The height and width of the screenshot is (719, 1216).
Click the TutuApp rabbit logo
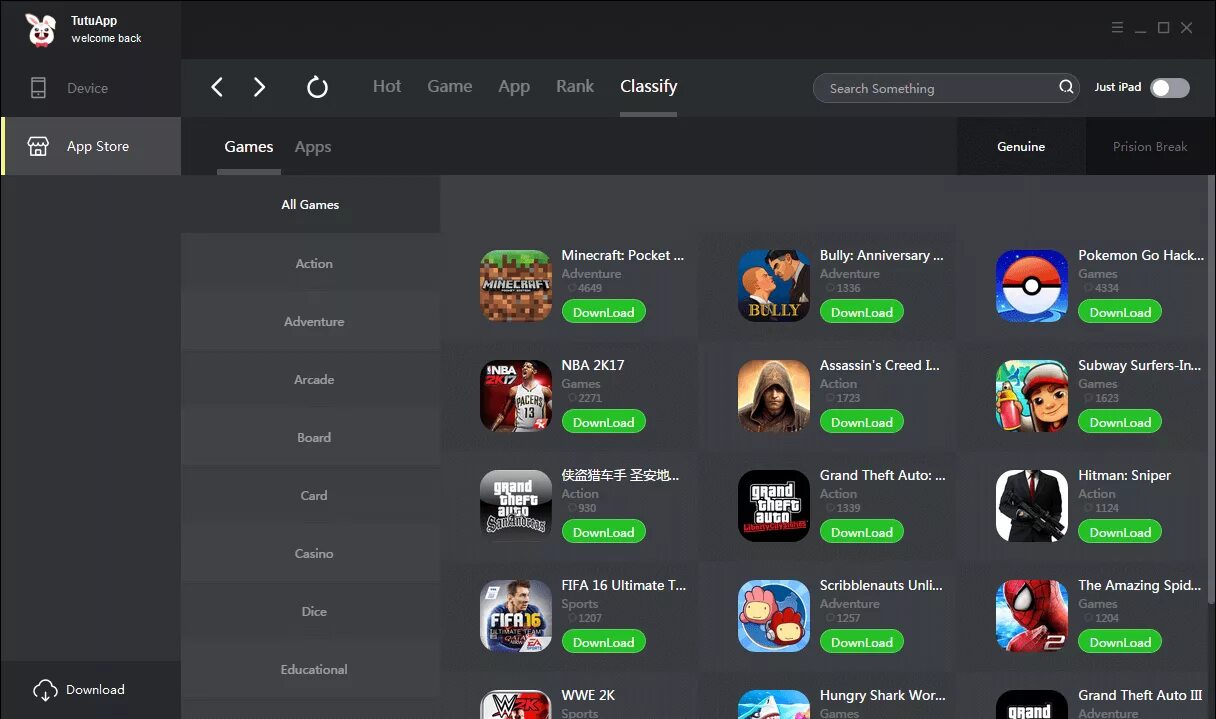pos(41,30)
